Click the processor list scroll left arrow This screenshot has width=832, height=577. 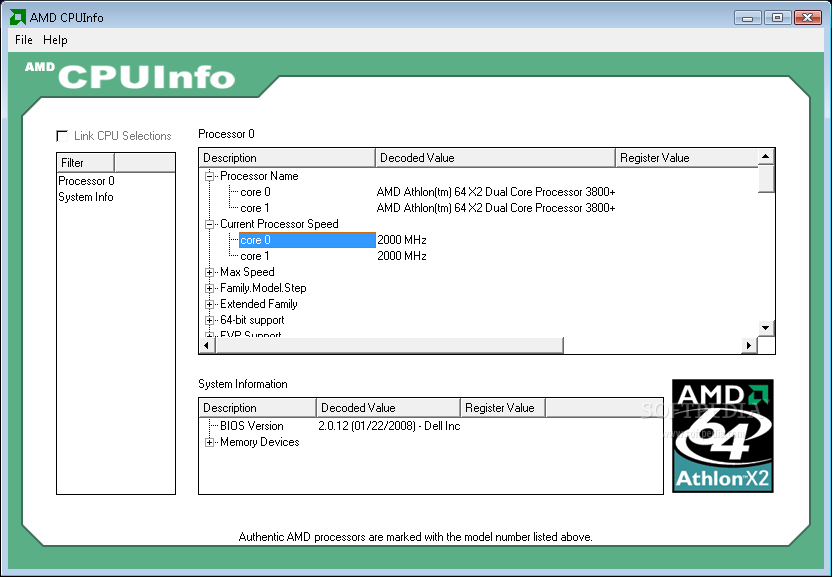[207, 345]
